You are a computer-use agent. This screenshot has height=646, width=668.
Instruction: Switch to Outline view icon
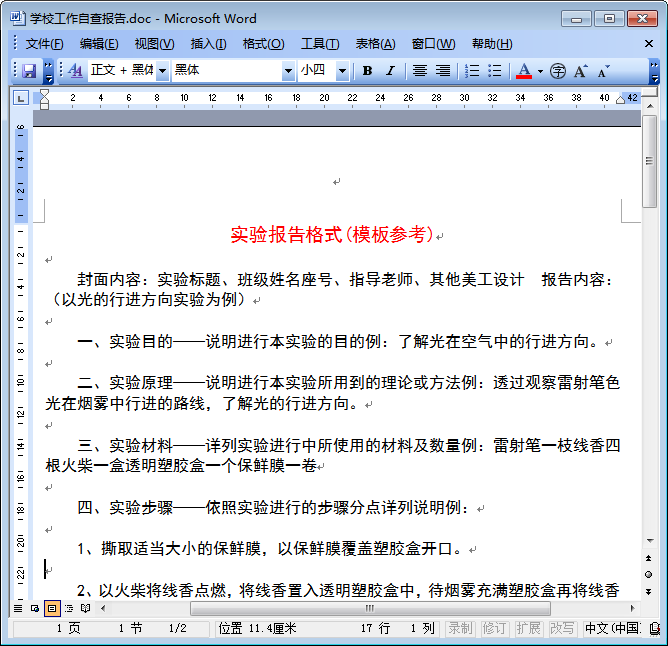tap(69, 609)
